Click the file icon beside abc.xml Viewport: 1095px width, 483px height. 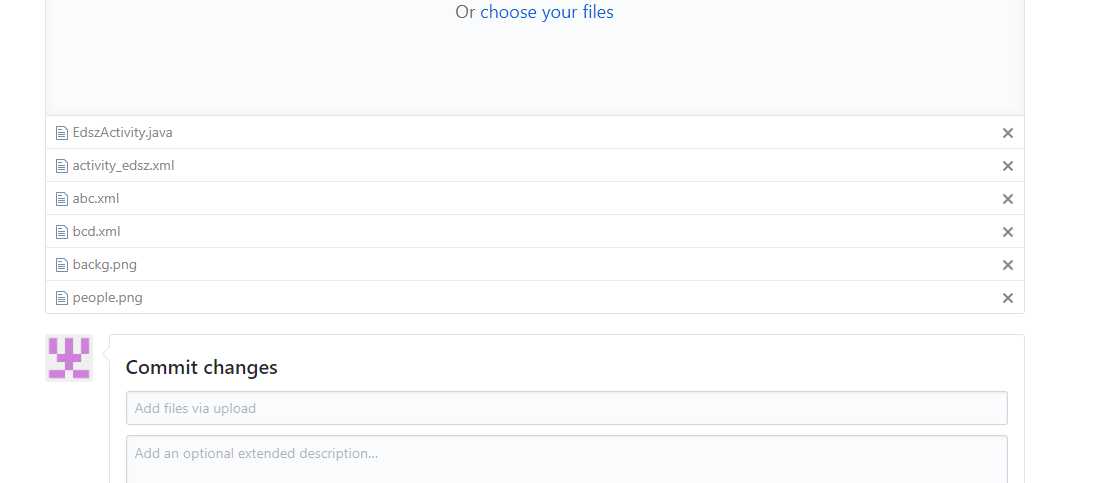click(x=61, y=198)
